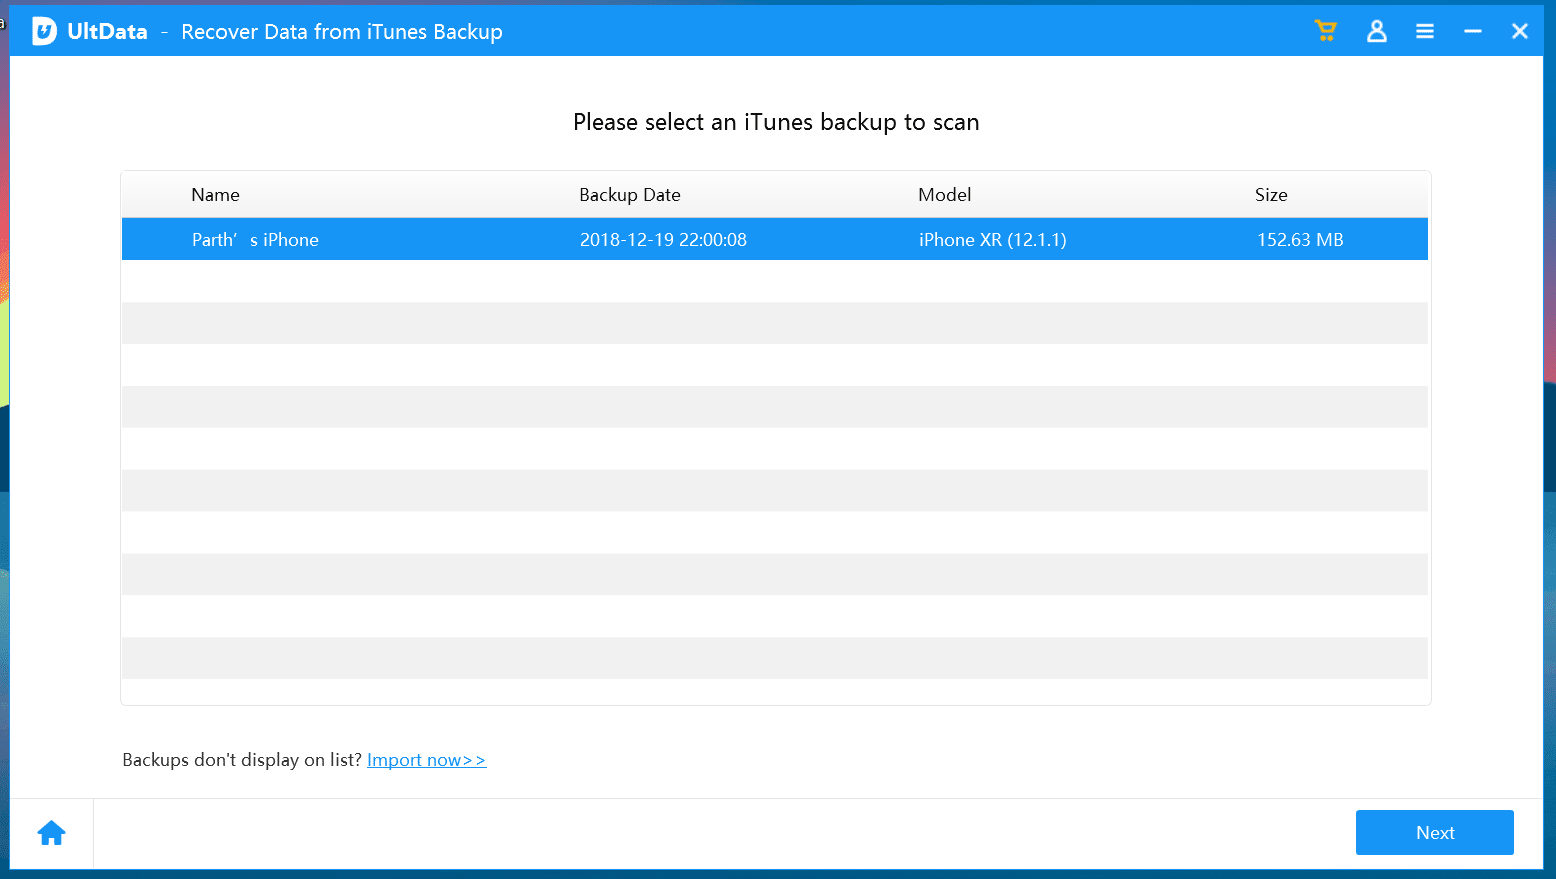Click the Next button
The image size is (1556, 879).
pos(1434,832)
